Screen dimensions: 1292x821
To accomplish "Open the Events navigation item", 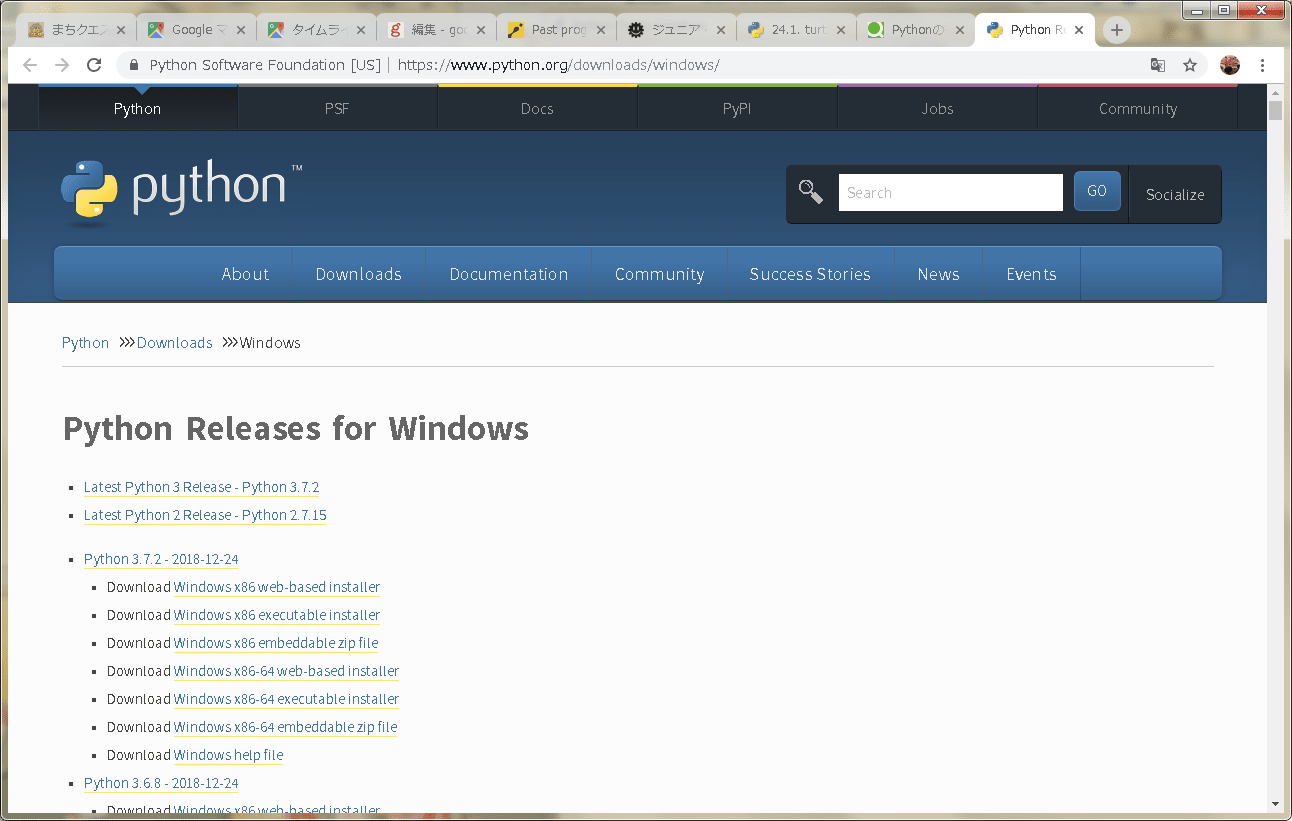I will pyautogui.click(x=1031, y=274).
